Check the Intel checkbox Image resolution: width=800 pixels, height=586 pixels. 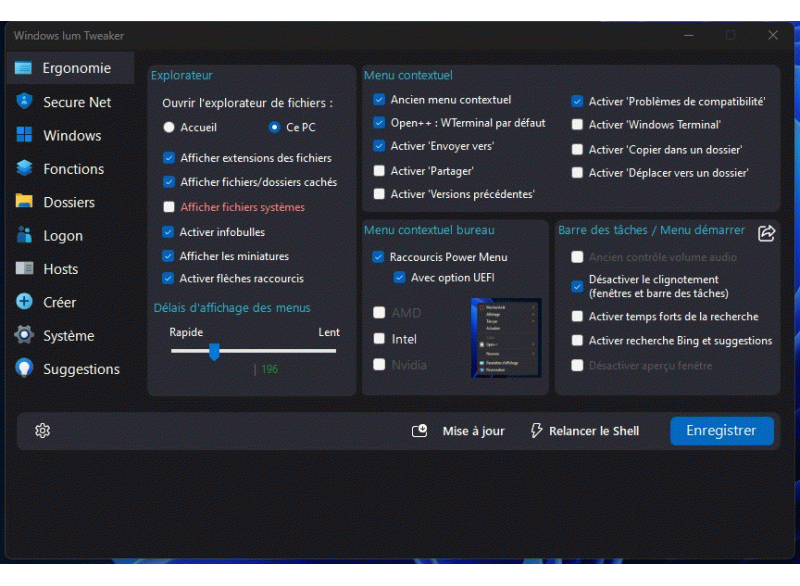tap(379, 339)
